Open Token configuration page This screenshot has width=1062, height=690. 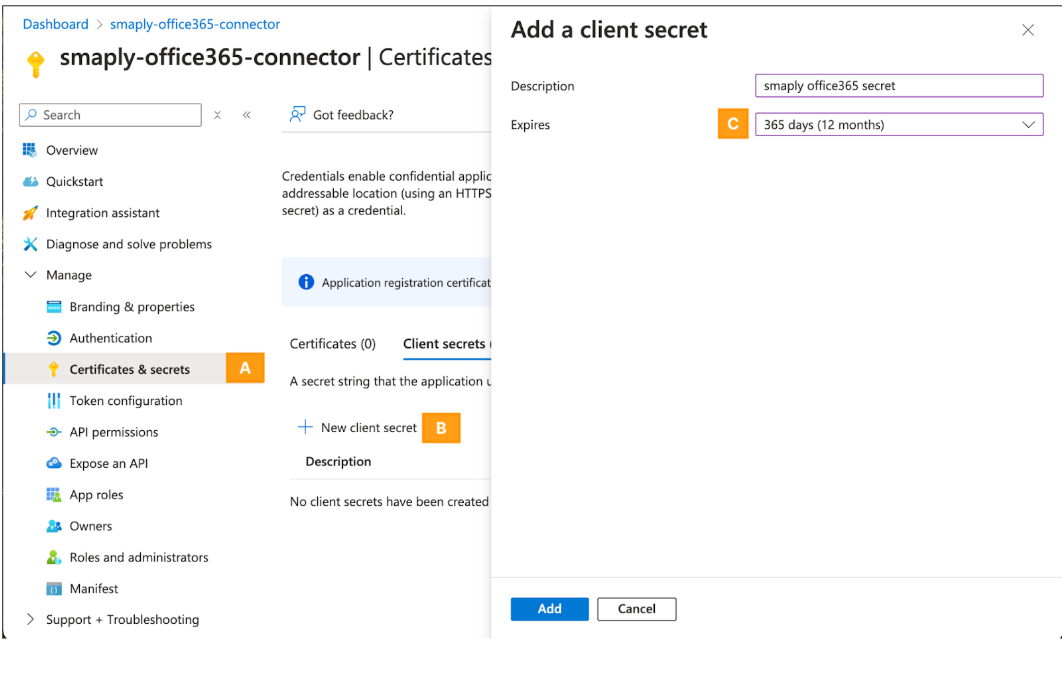126,401
